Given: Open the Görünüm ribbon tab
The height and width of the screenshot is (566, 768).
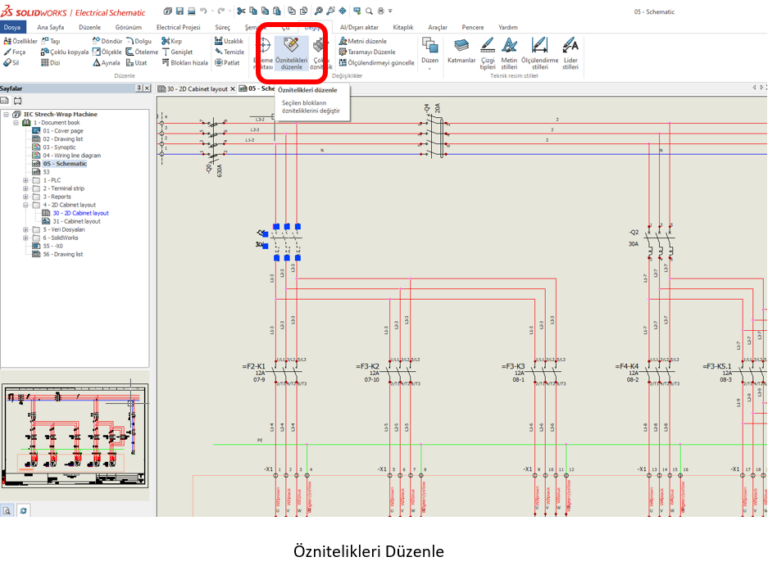Looking at the screenshot, I should click(x=128, y=27).
